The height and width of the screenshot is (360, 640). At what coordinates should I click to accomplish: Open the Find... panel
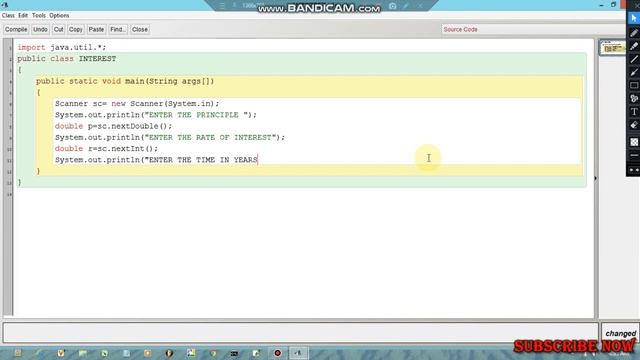[x=118, y=29]
